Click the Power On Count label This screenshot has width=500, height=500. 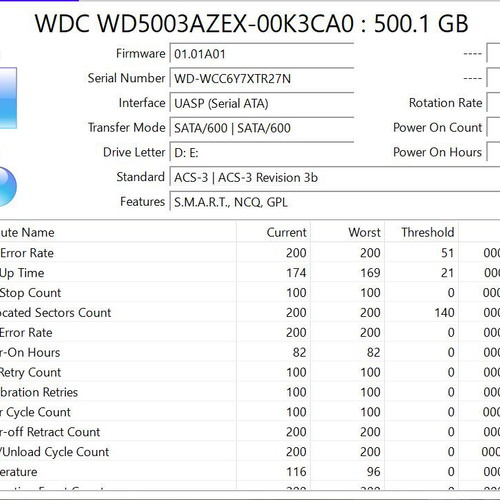click(437, 127)
